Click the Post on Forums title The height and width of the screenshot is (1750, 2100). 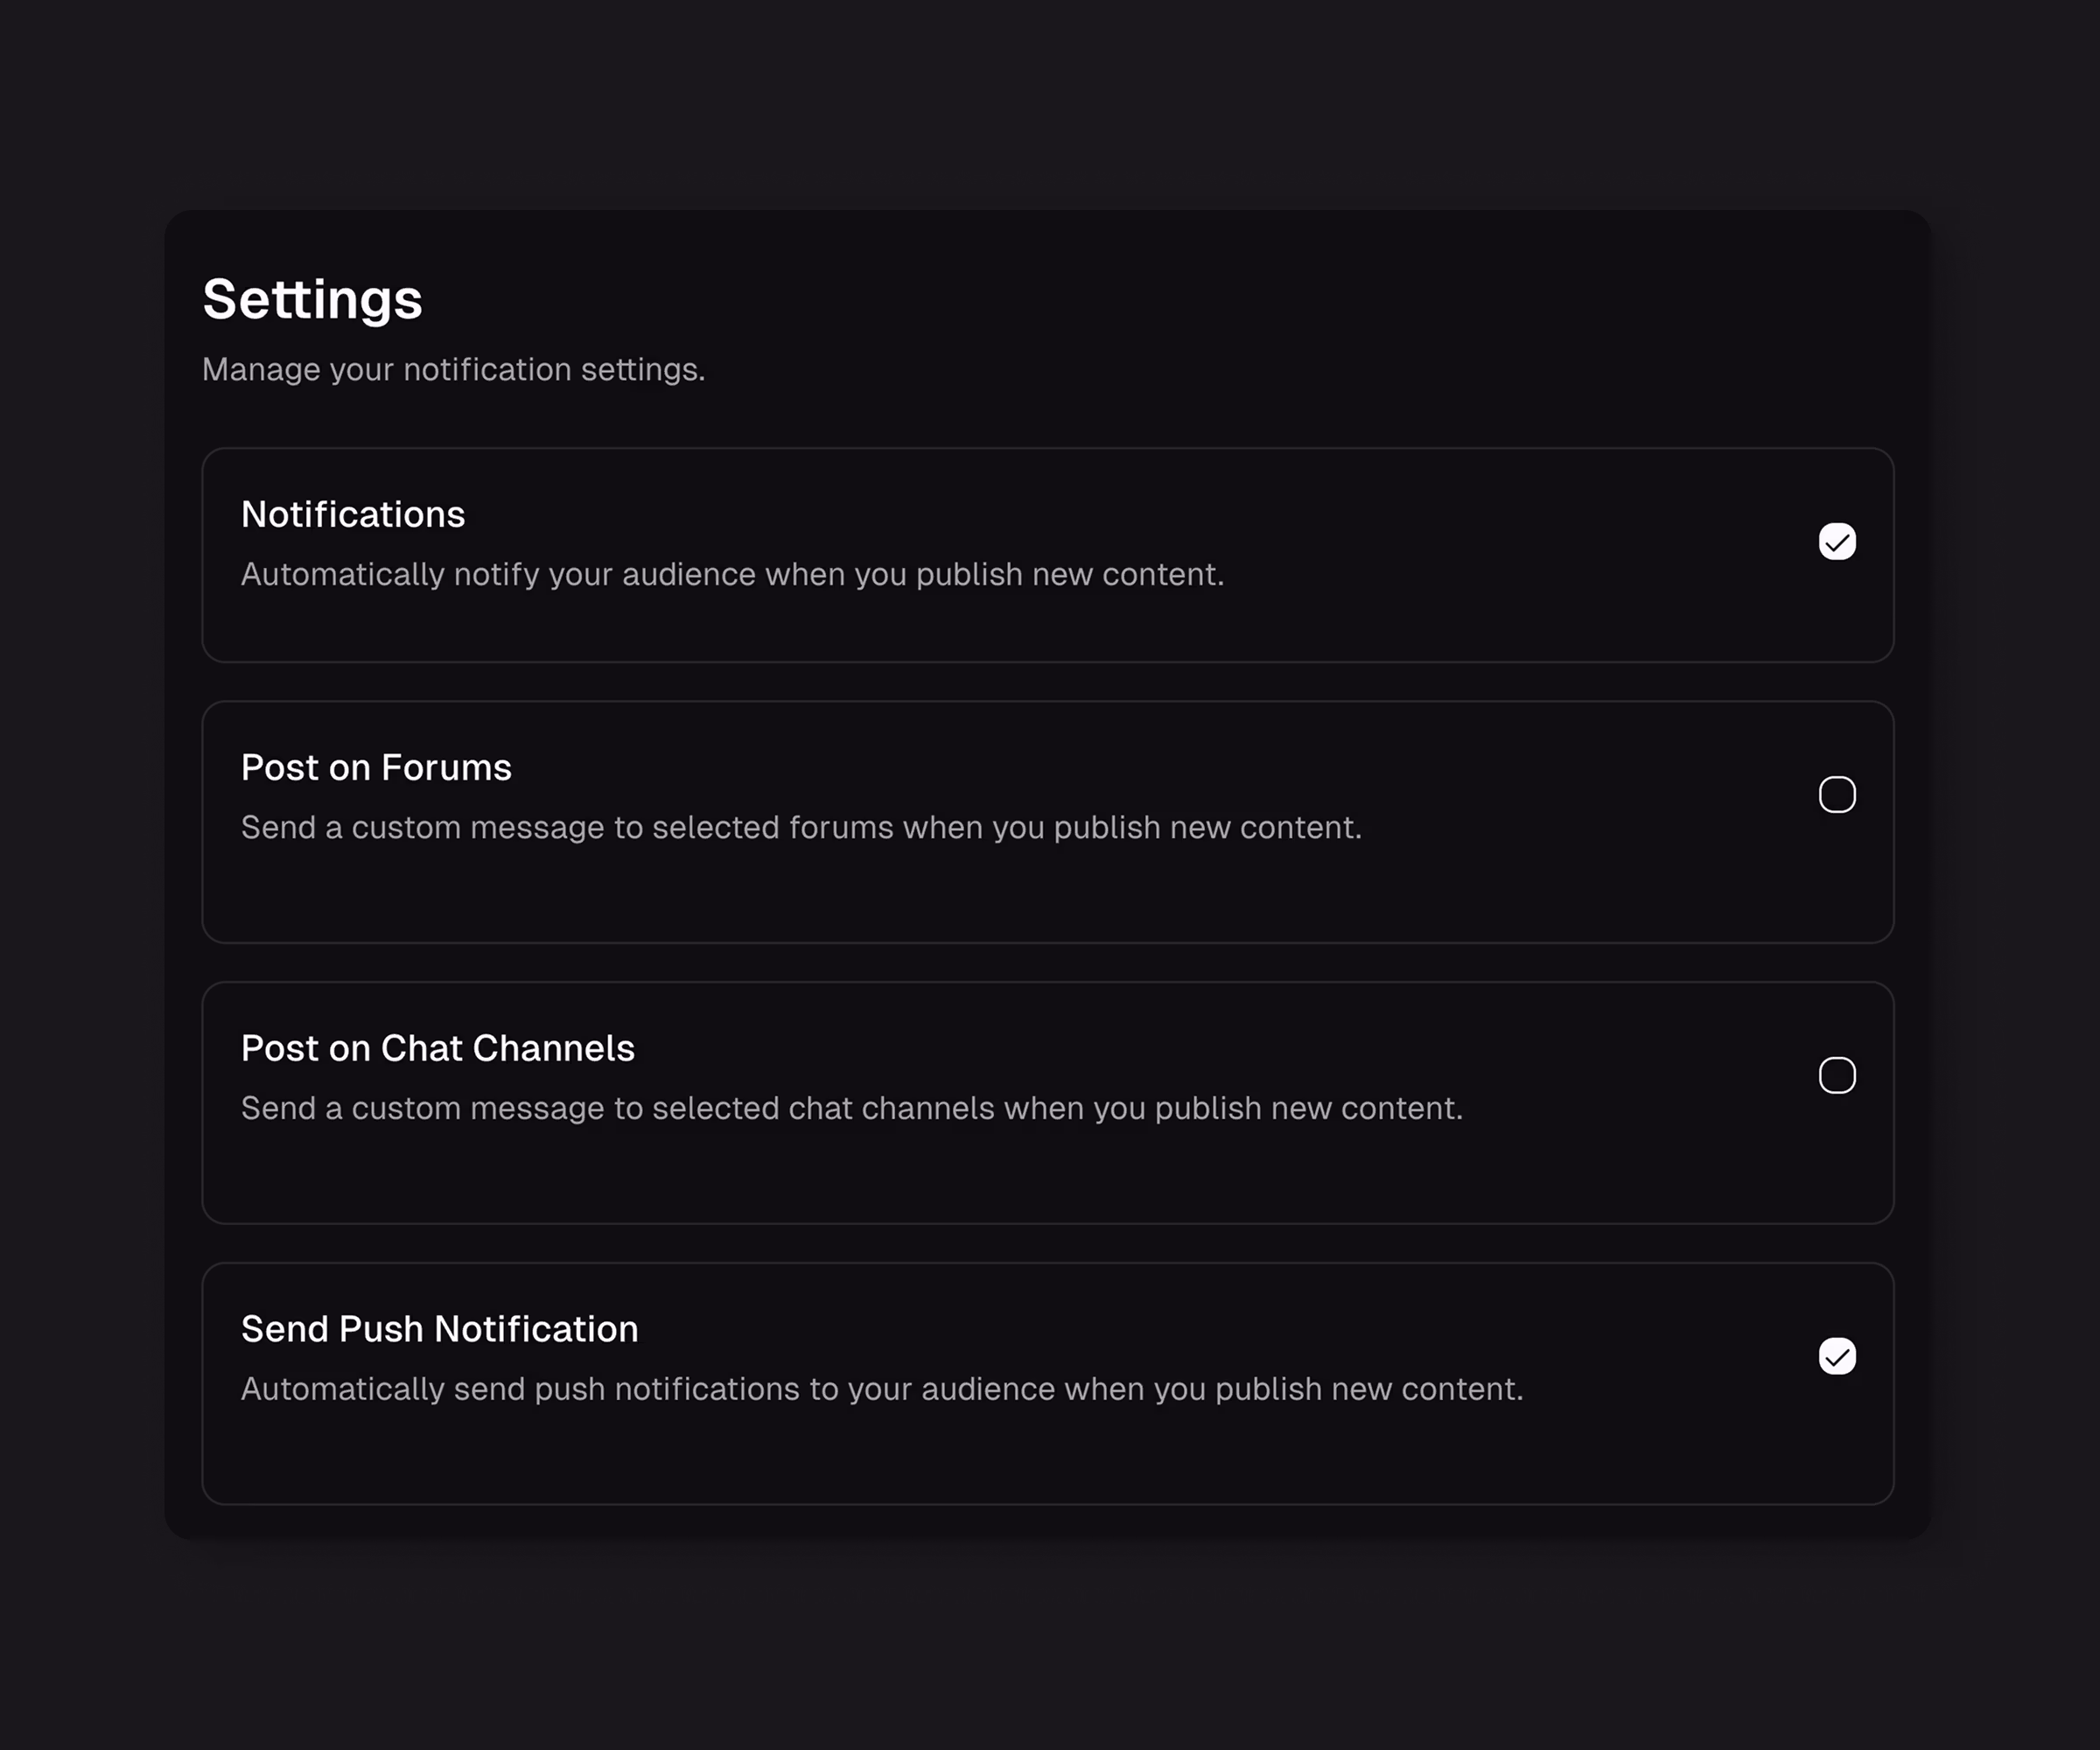coord(376,767)
